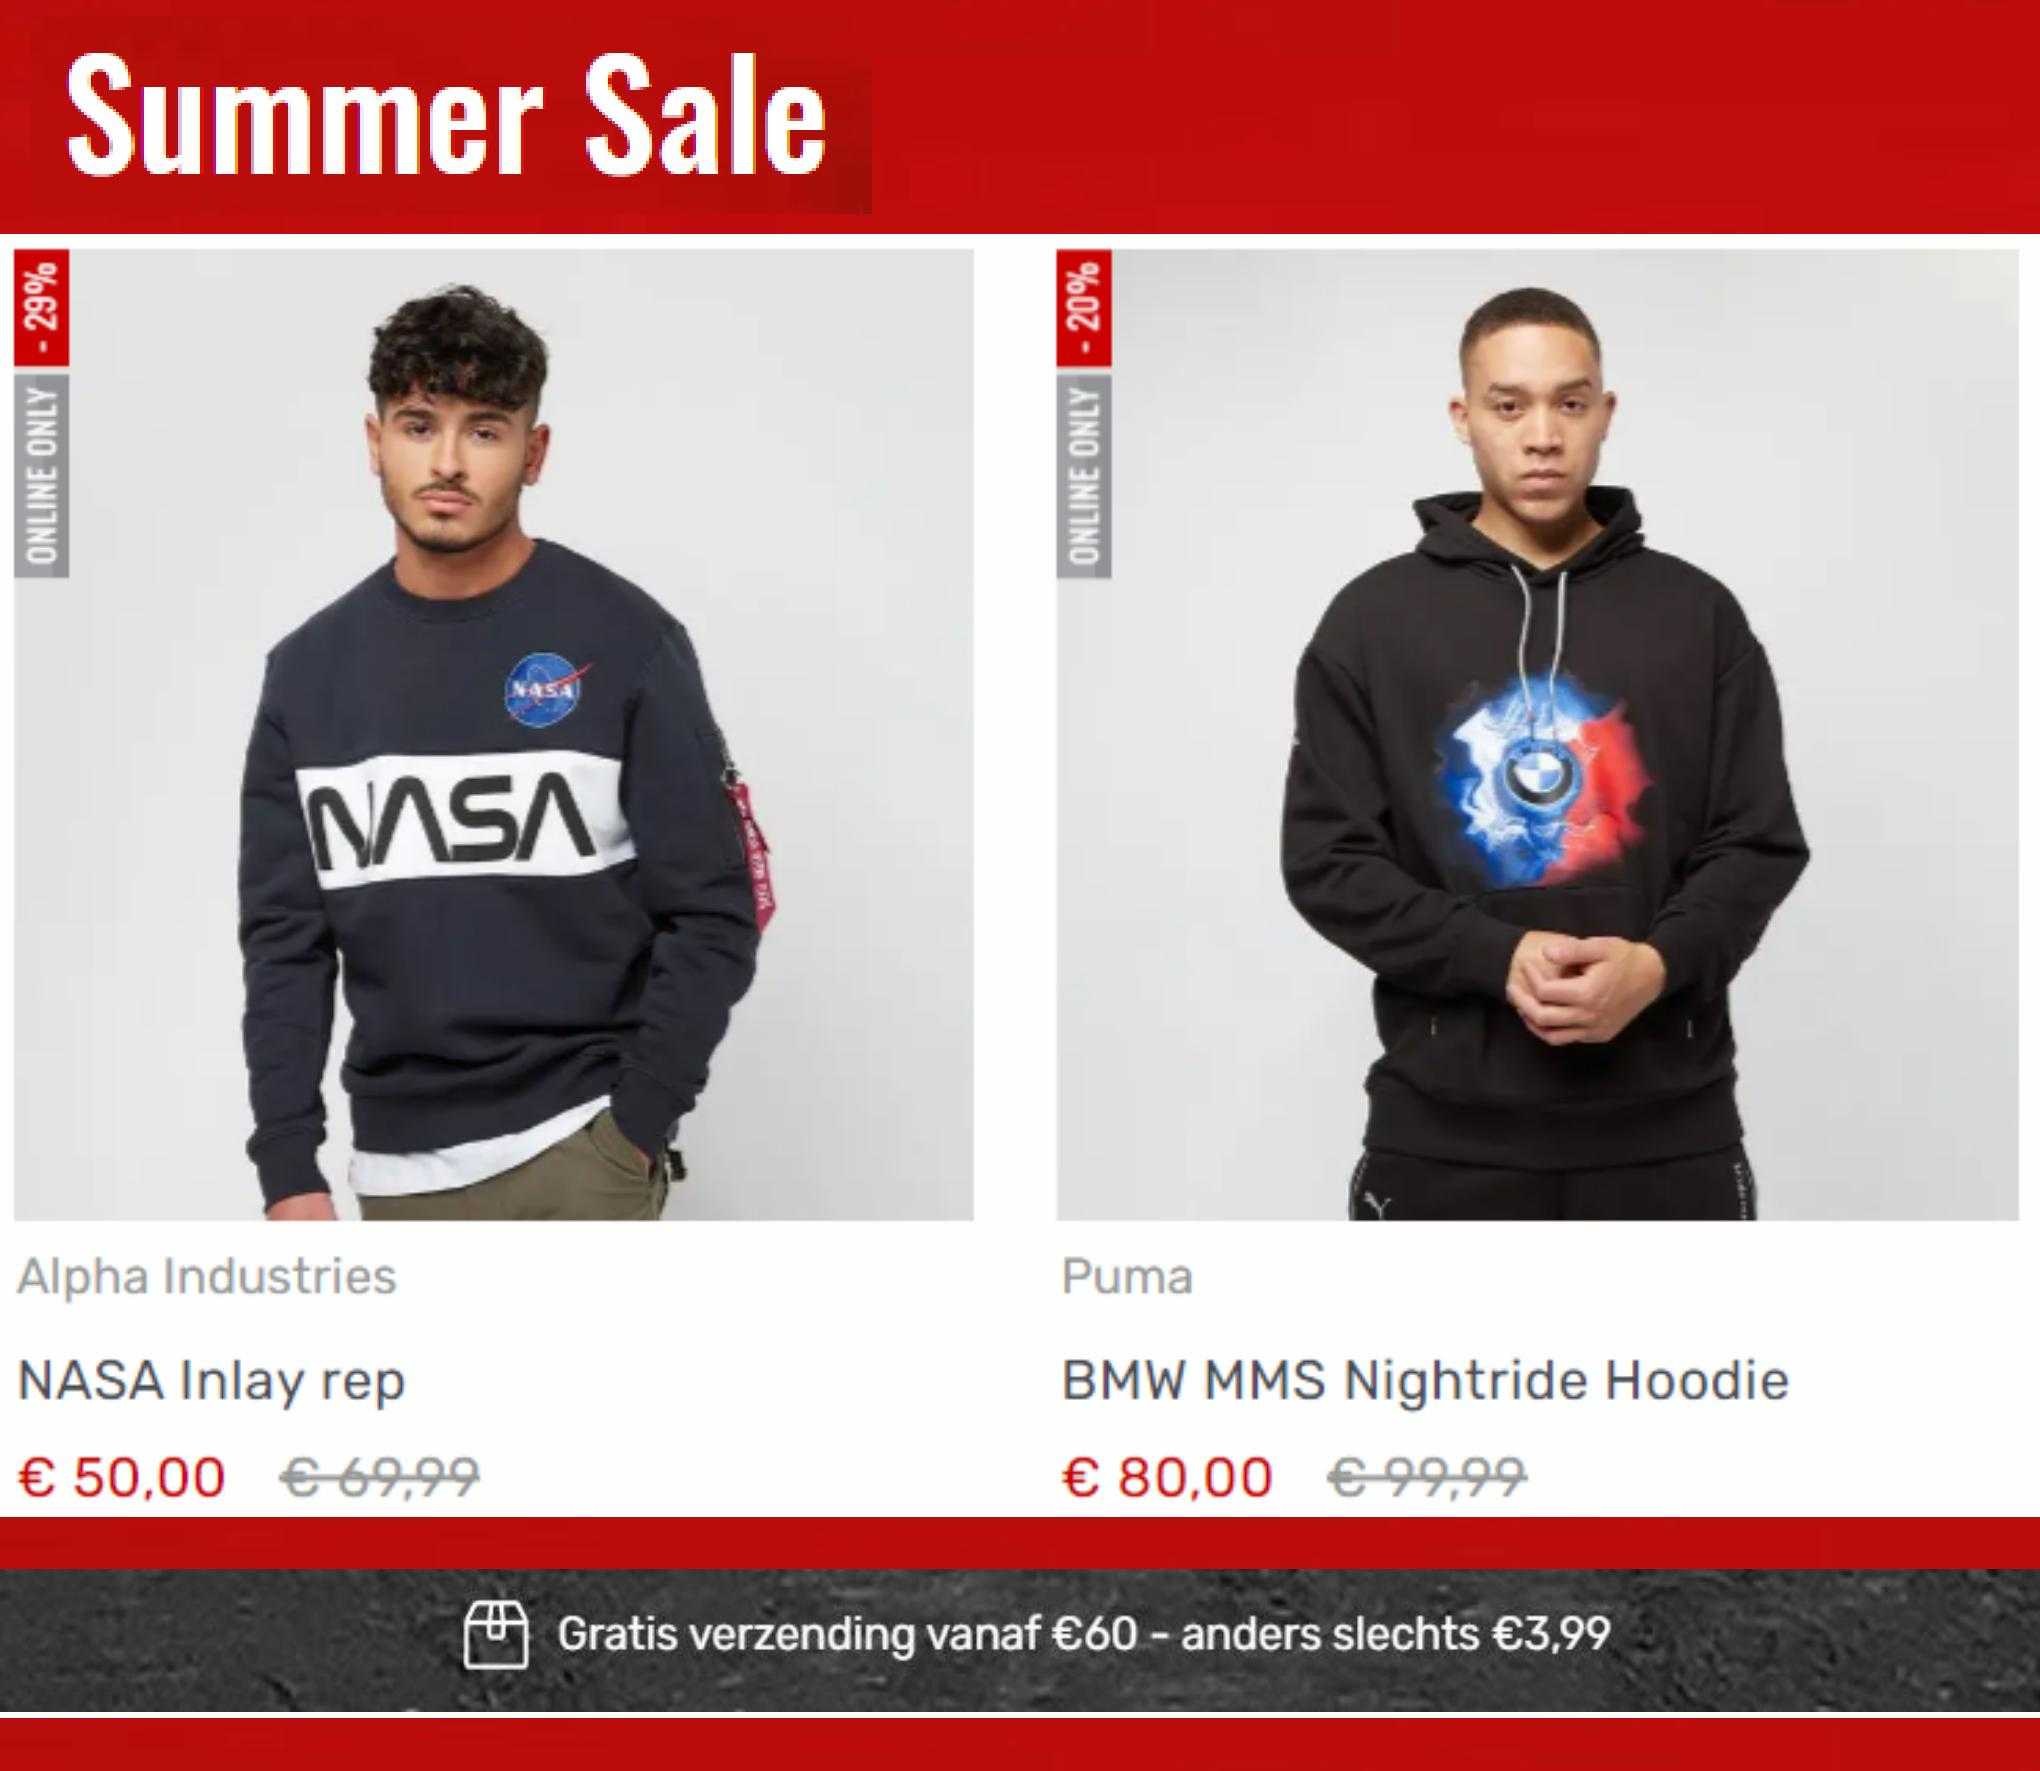Click the shipping package box icon

495,1635
